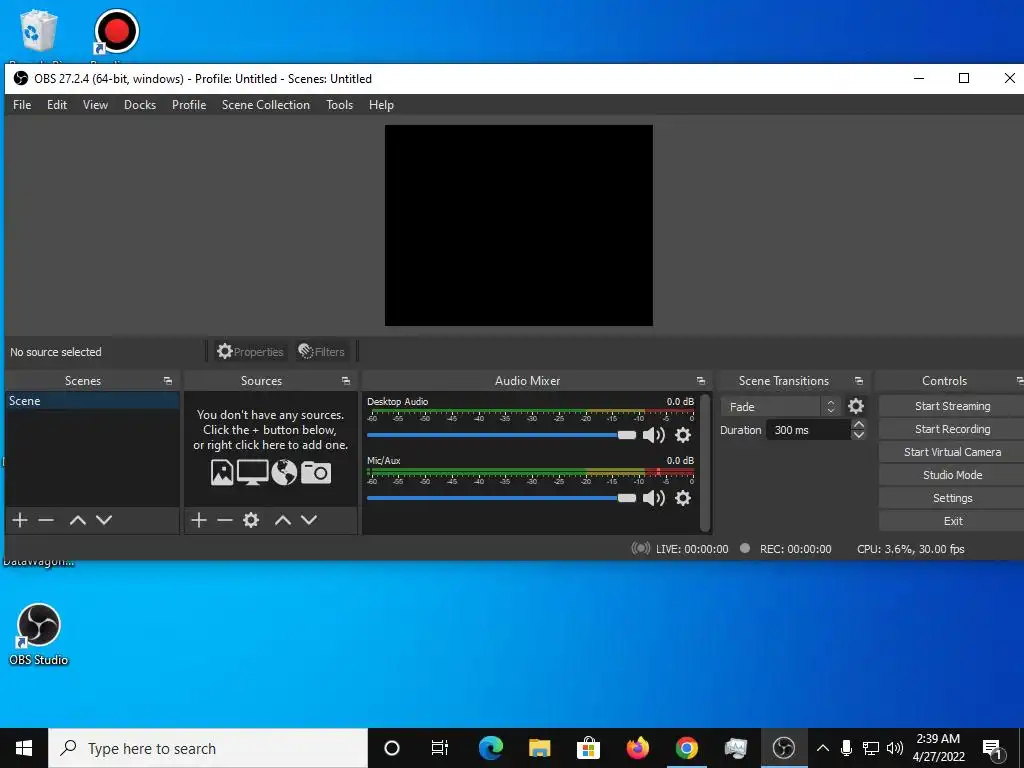
Task: Mute Mic/Aux speaker icon
Action: [x=654, y=498]
